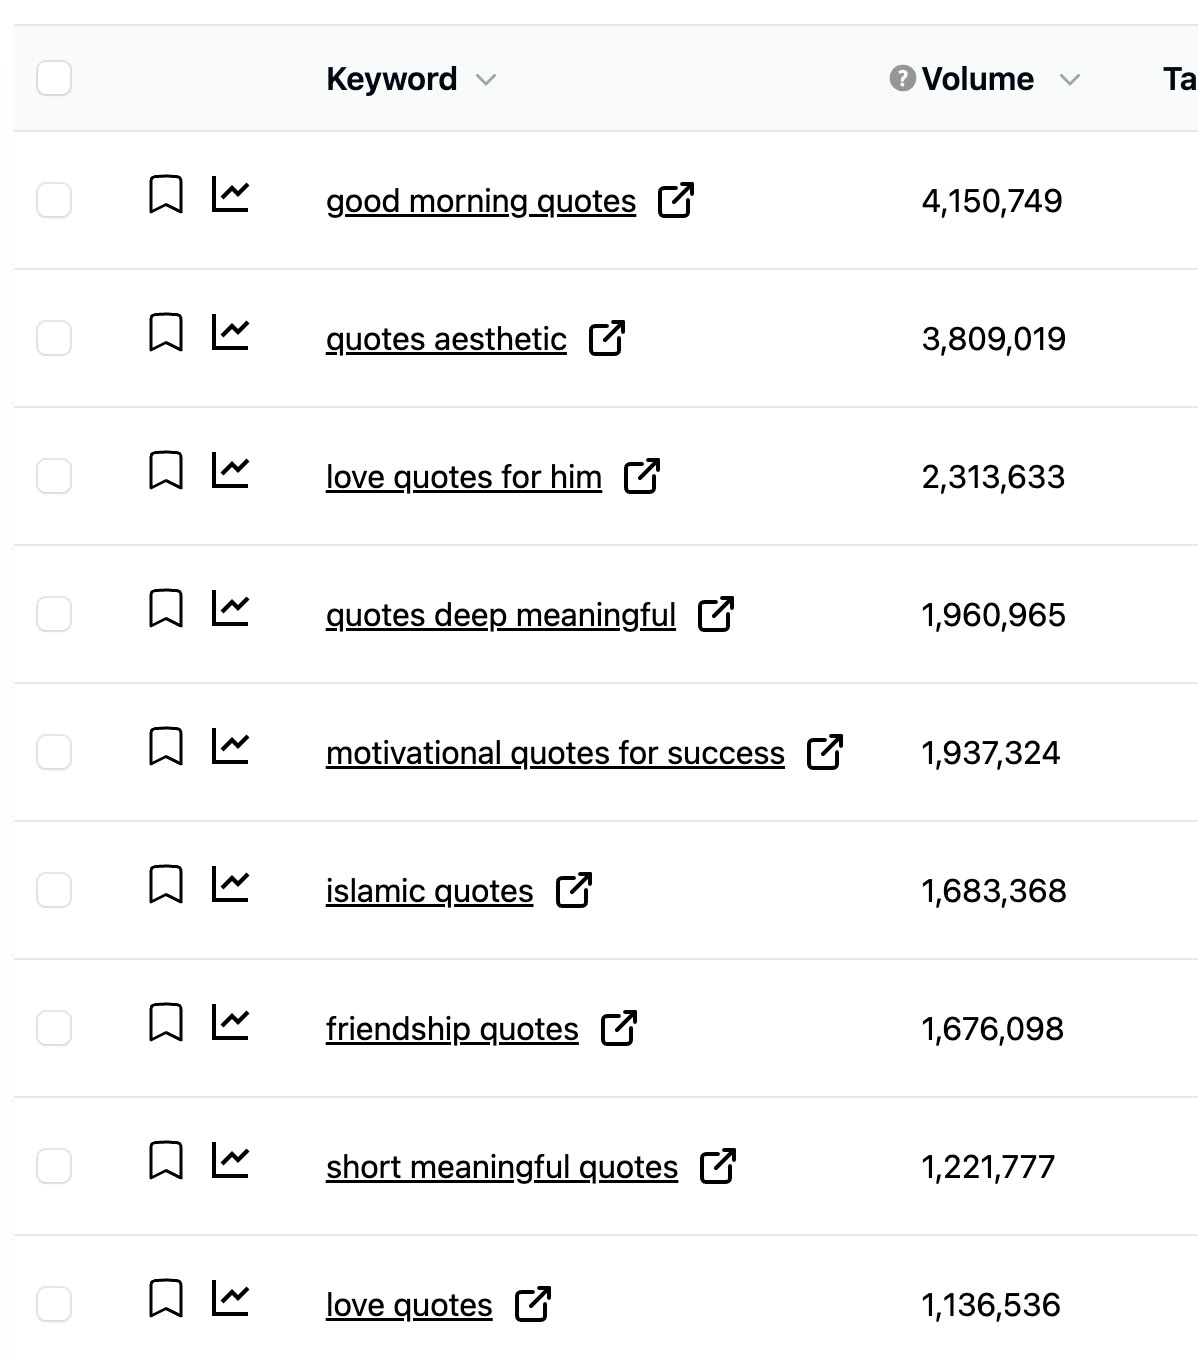The height and width of the screenshot is (1354, 1198).
Task: Toggle the select-all header checkbox
Action: pos(54,78)
